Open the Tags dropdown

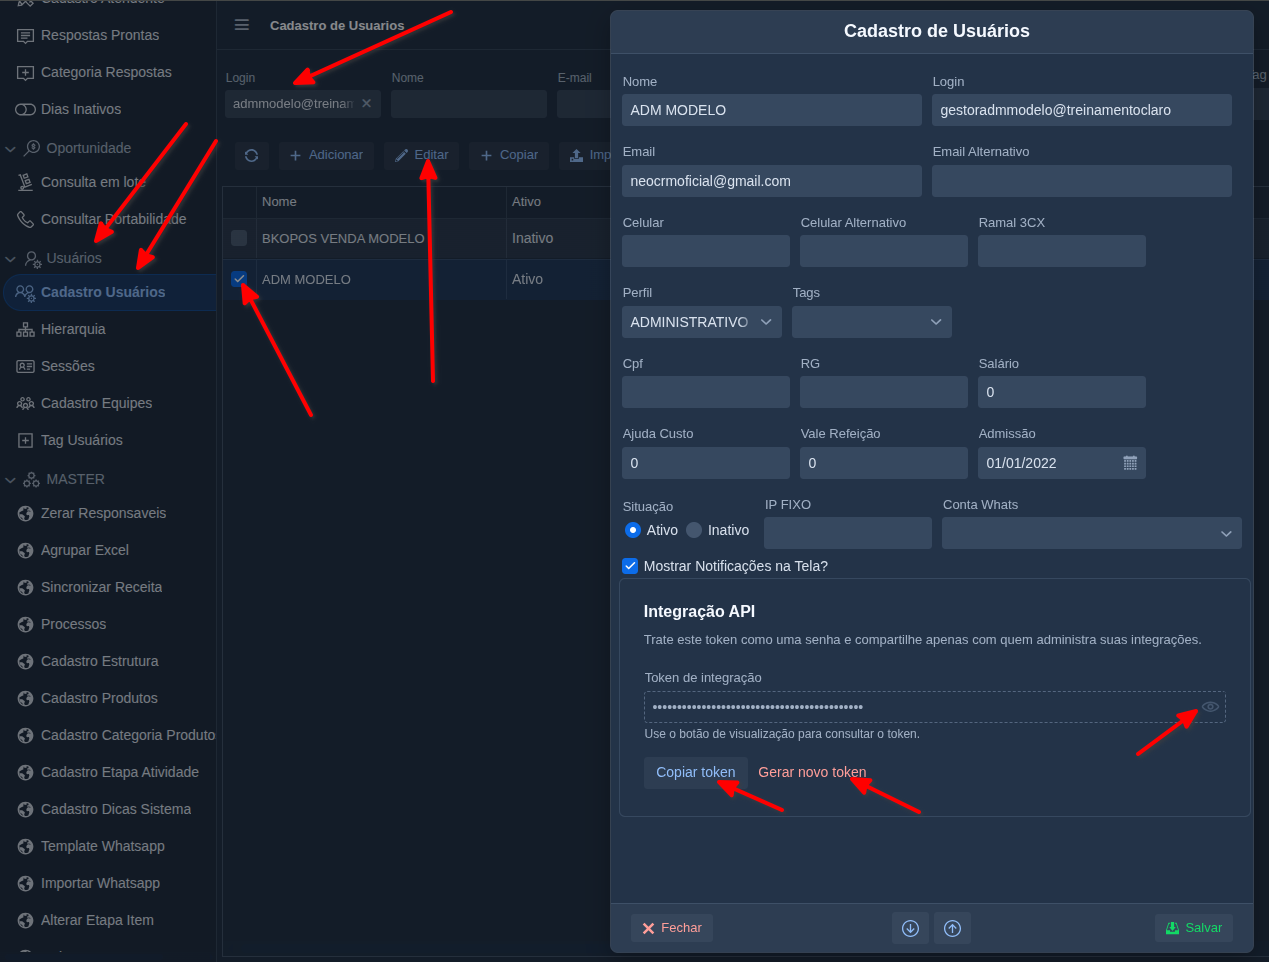point(872,322)
